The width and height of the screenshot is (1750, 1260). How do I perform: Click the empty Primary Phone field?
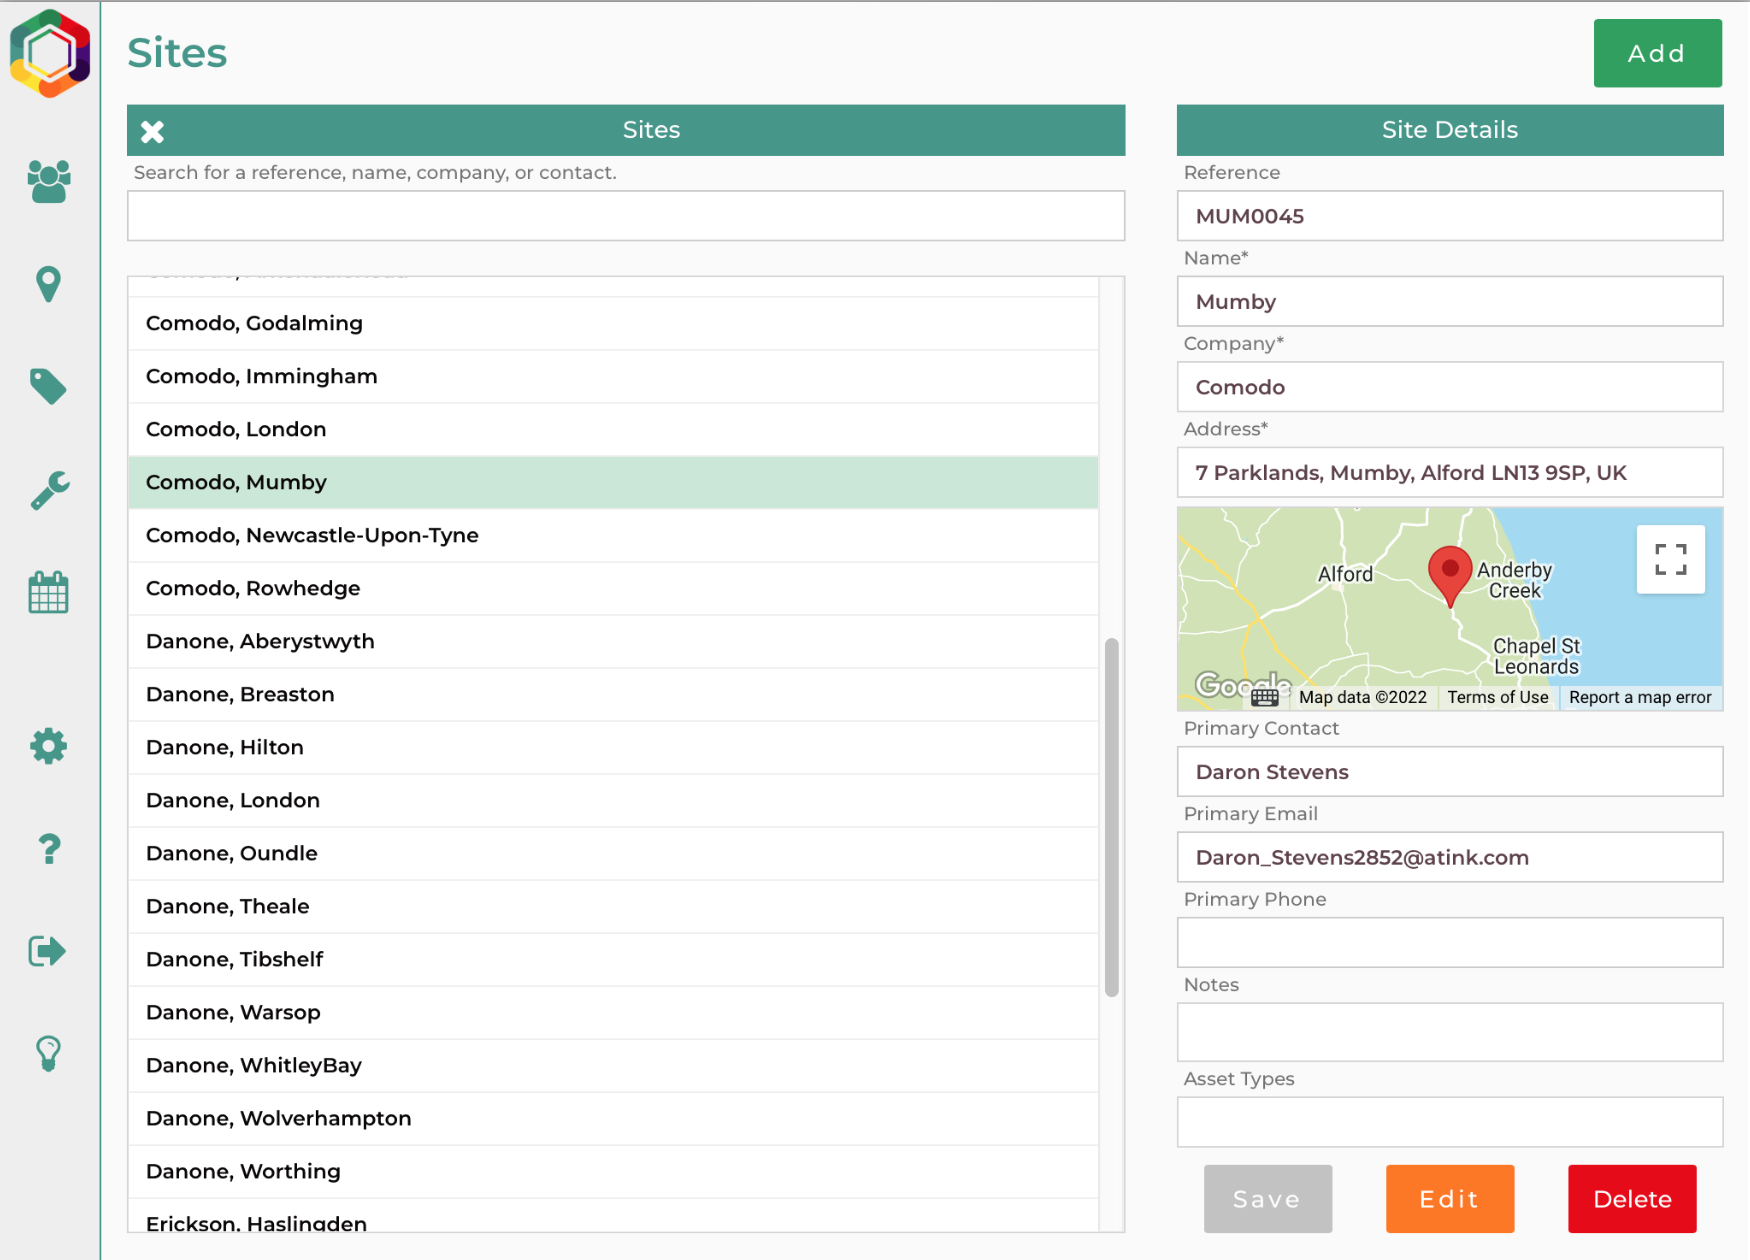[x=1449, y=942]
